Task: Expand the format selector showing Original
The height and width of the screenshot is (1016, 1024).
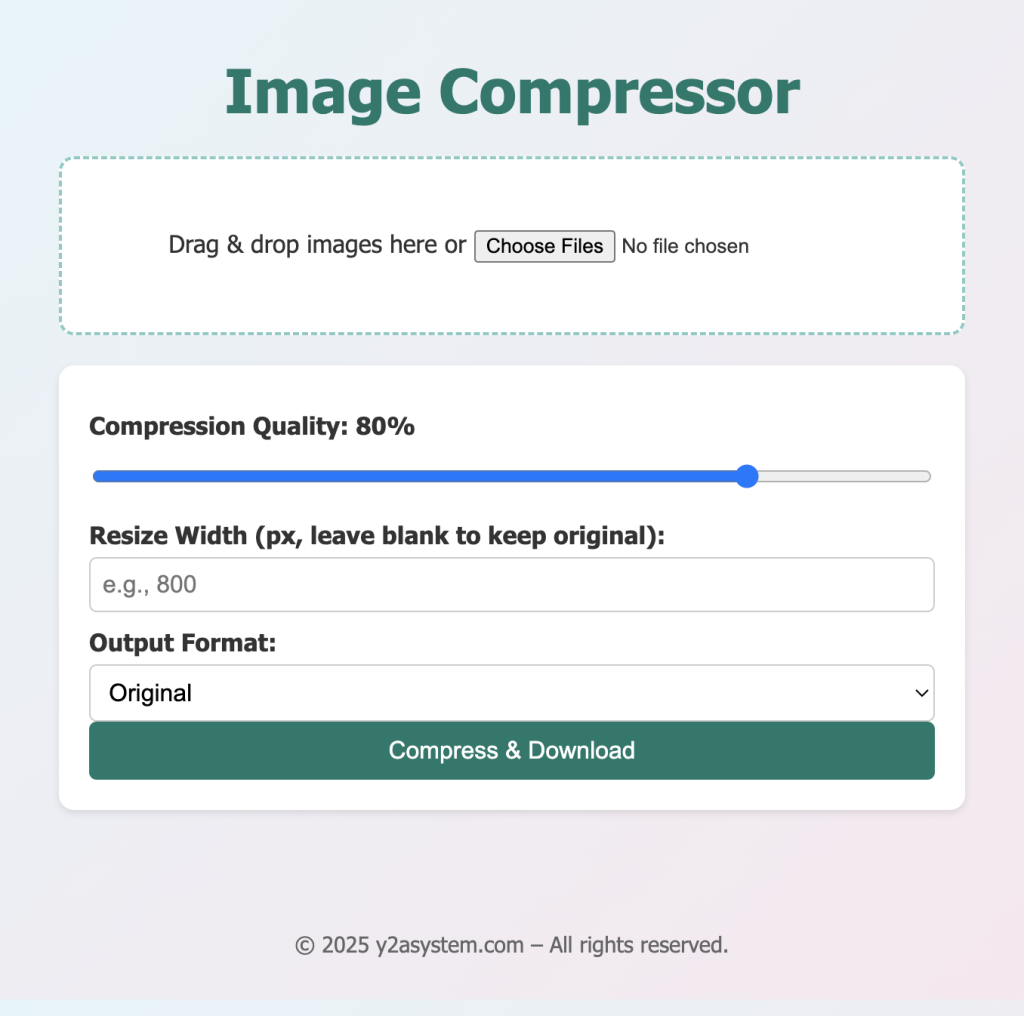Action: [512, 692]
